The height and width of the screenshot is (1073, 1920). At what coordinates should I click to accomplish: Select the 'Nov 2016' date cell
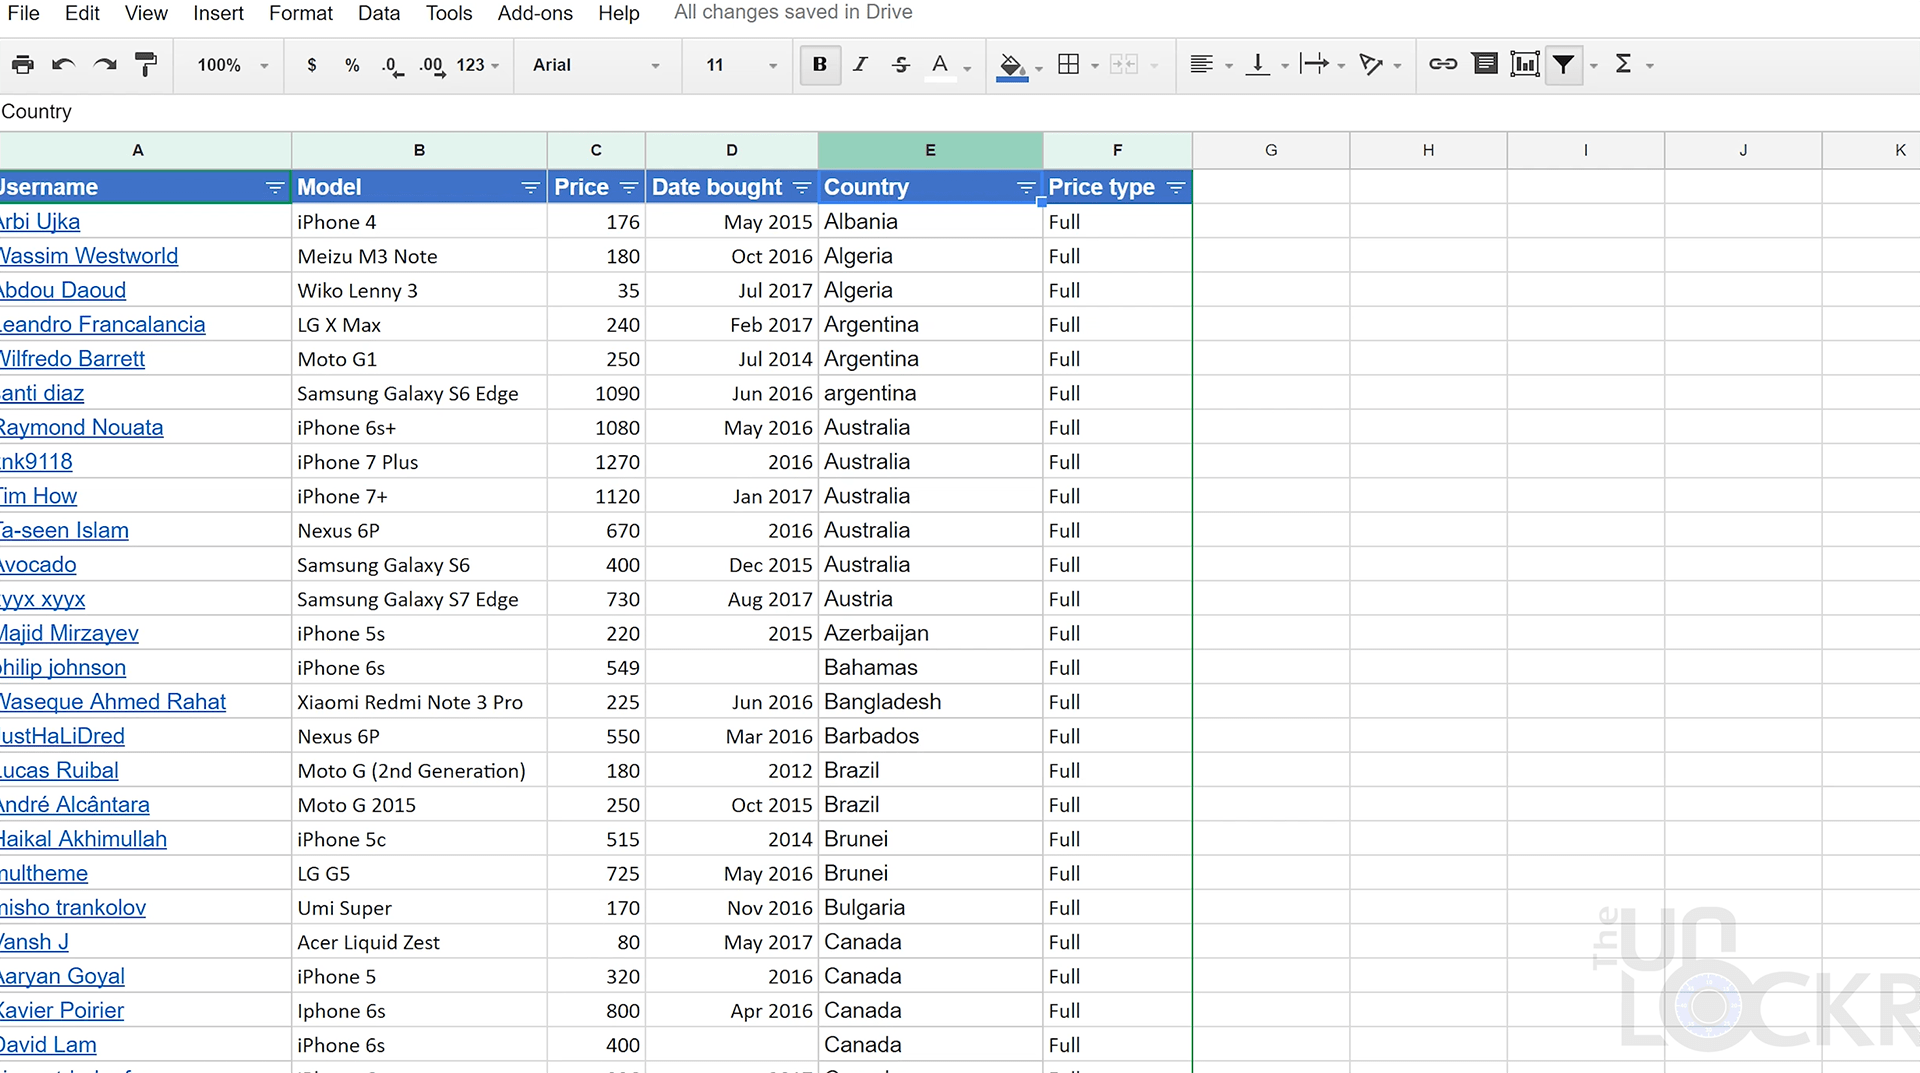[x=732, y=908]
